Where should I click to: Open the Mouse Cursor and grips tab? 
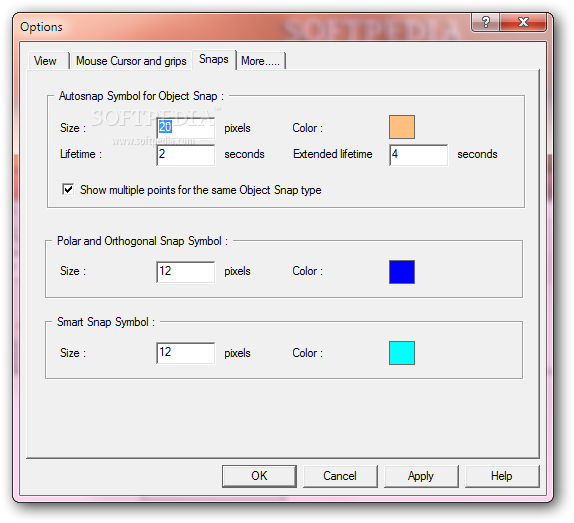tap(131, 61)
